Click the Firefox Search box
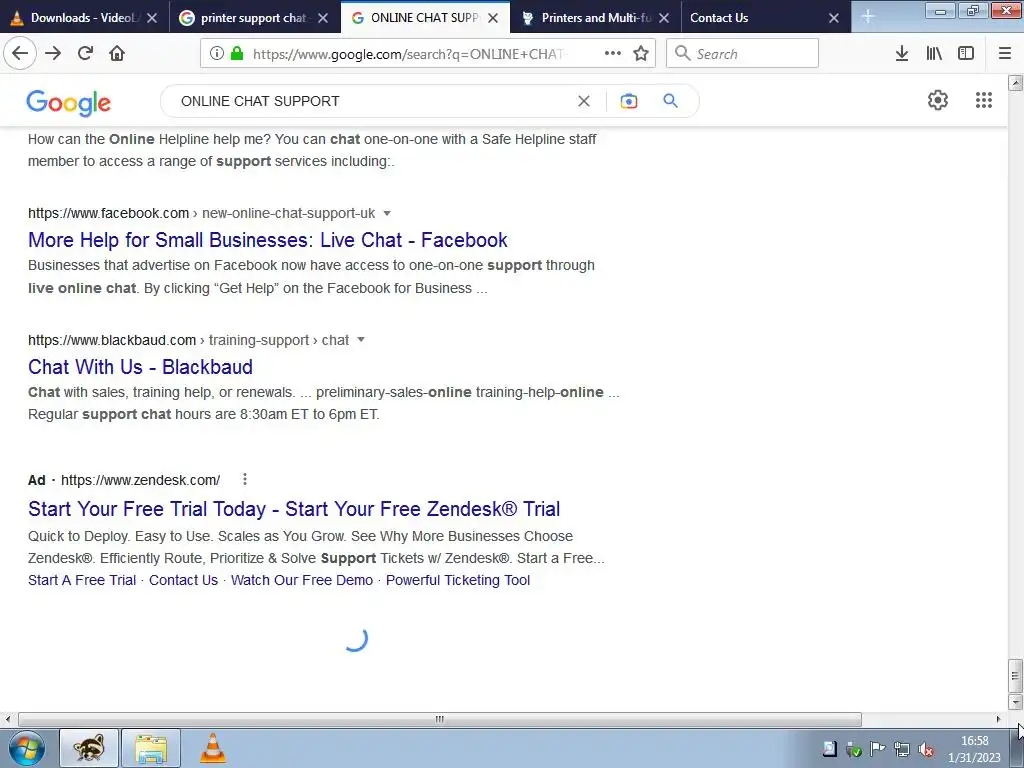Screen dimensions: 1024x768 (x=742, y=53)
